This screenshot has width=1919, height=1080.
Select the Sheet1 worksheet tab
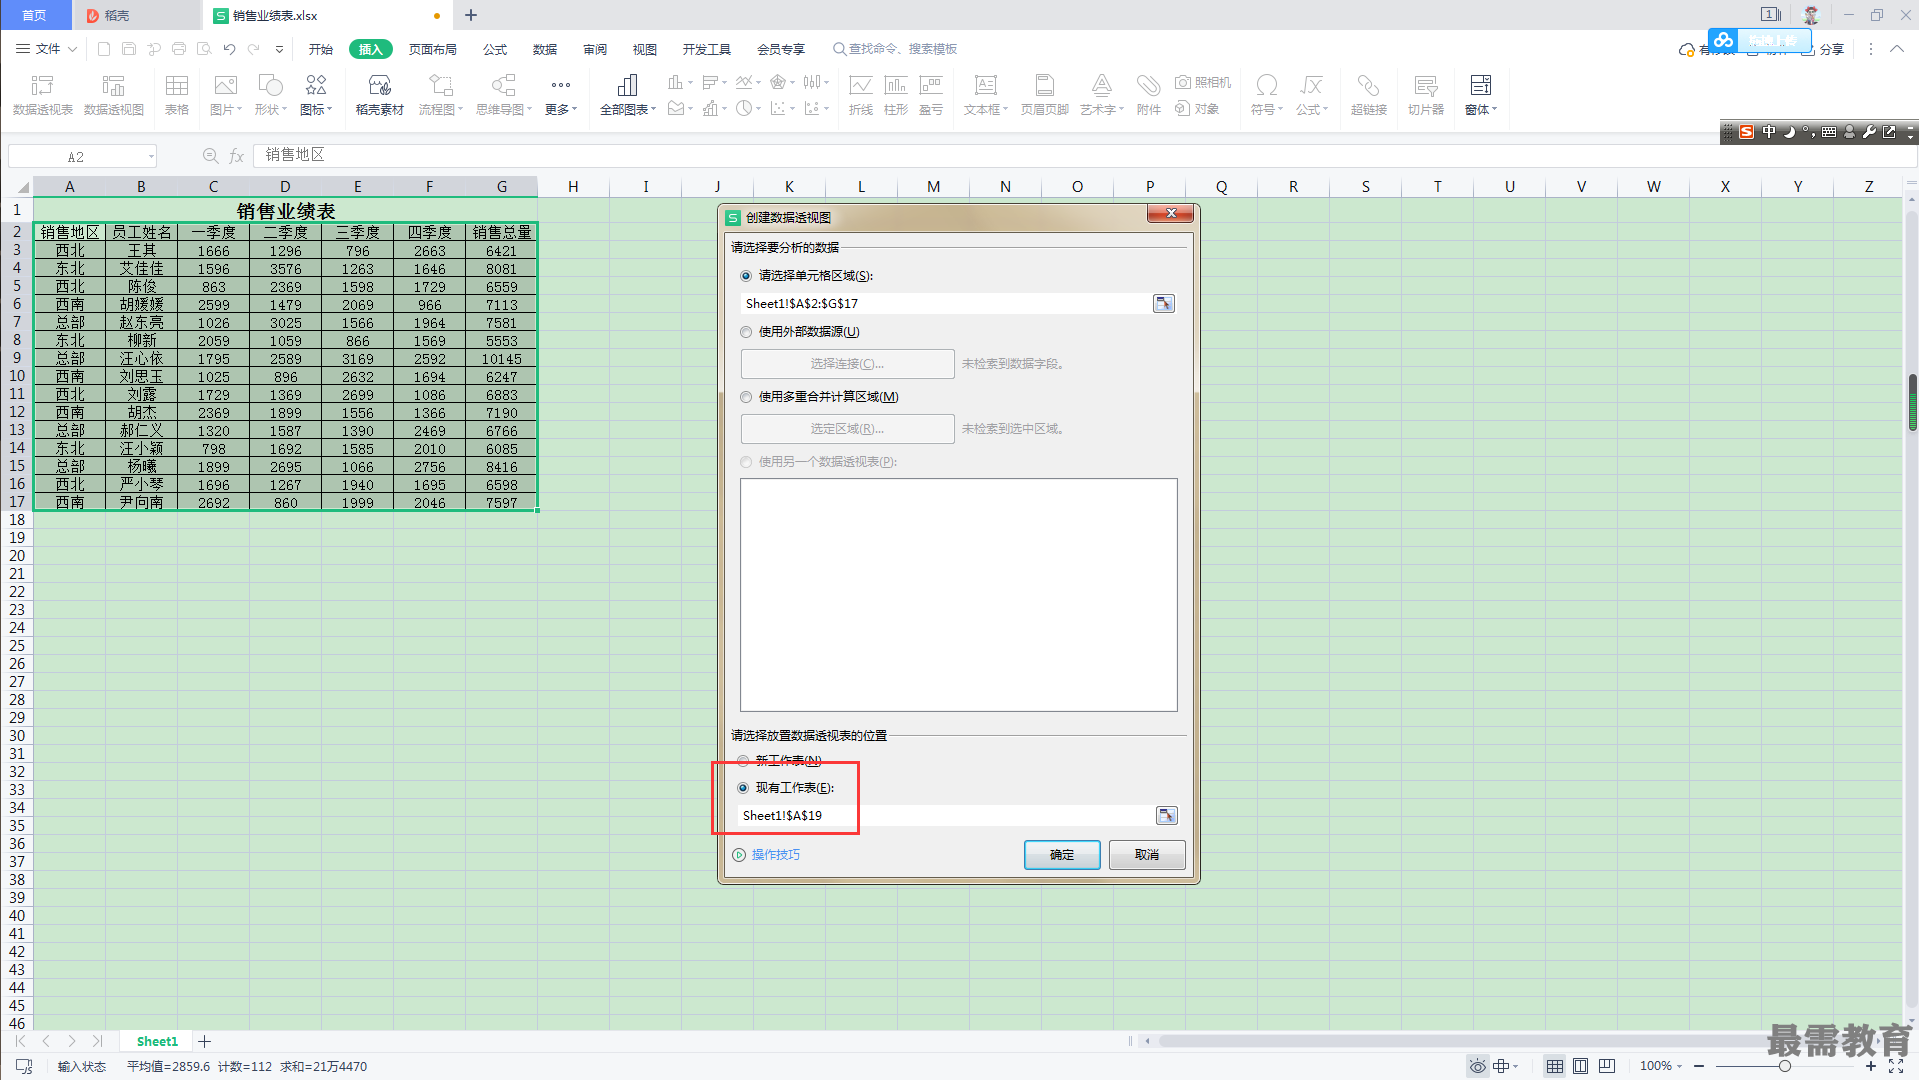[157, 1041]
